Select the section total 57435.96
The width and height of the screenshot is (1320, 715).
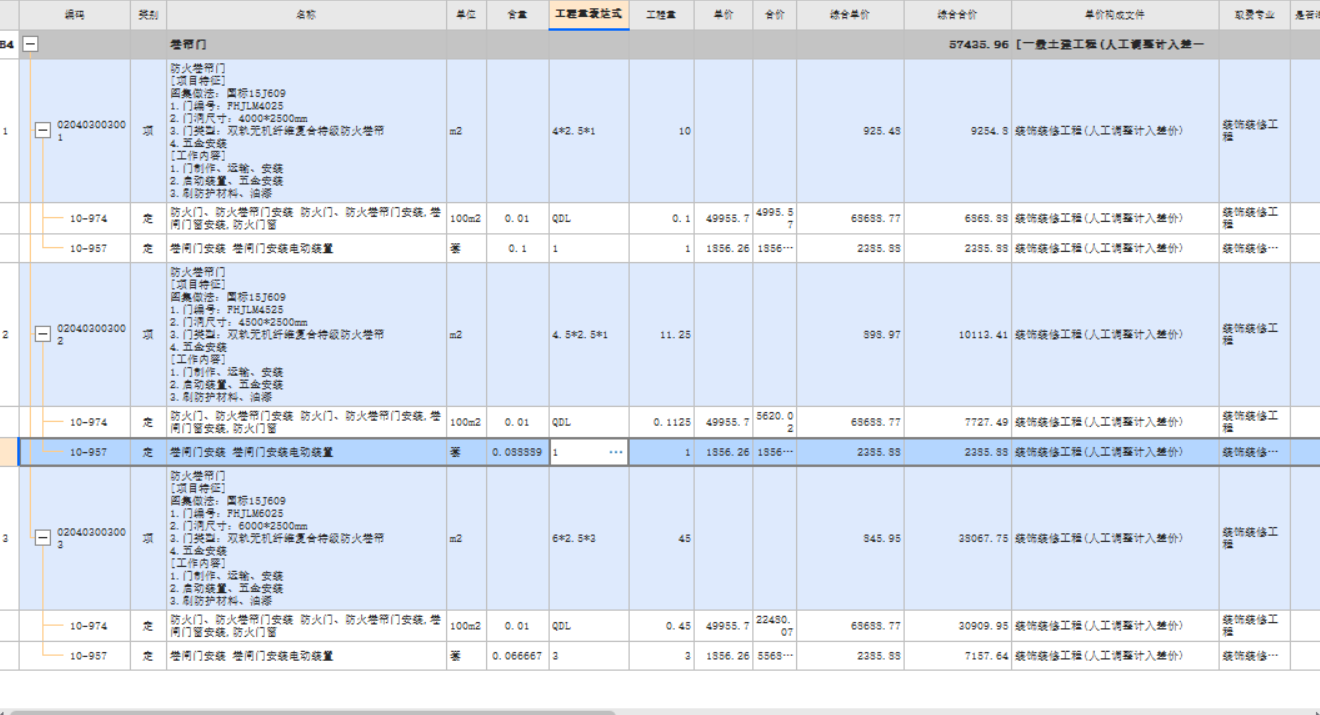[958, 45]
